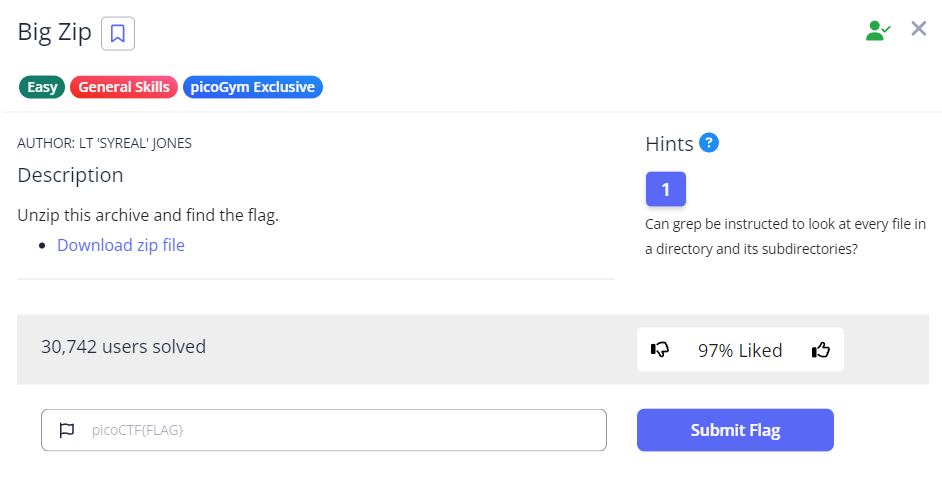Select the picoGym Exclusive tag
The width and height of the screenshot is (942, 485).
click(253, 87)
